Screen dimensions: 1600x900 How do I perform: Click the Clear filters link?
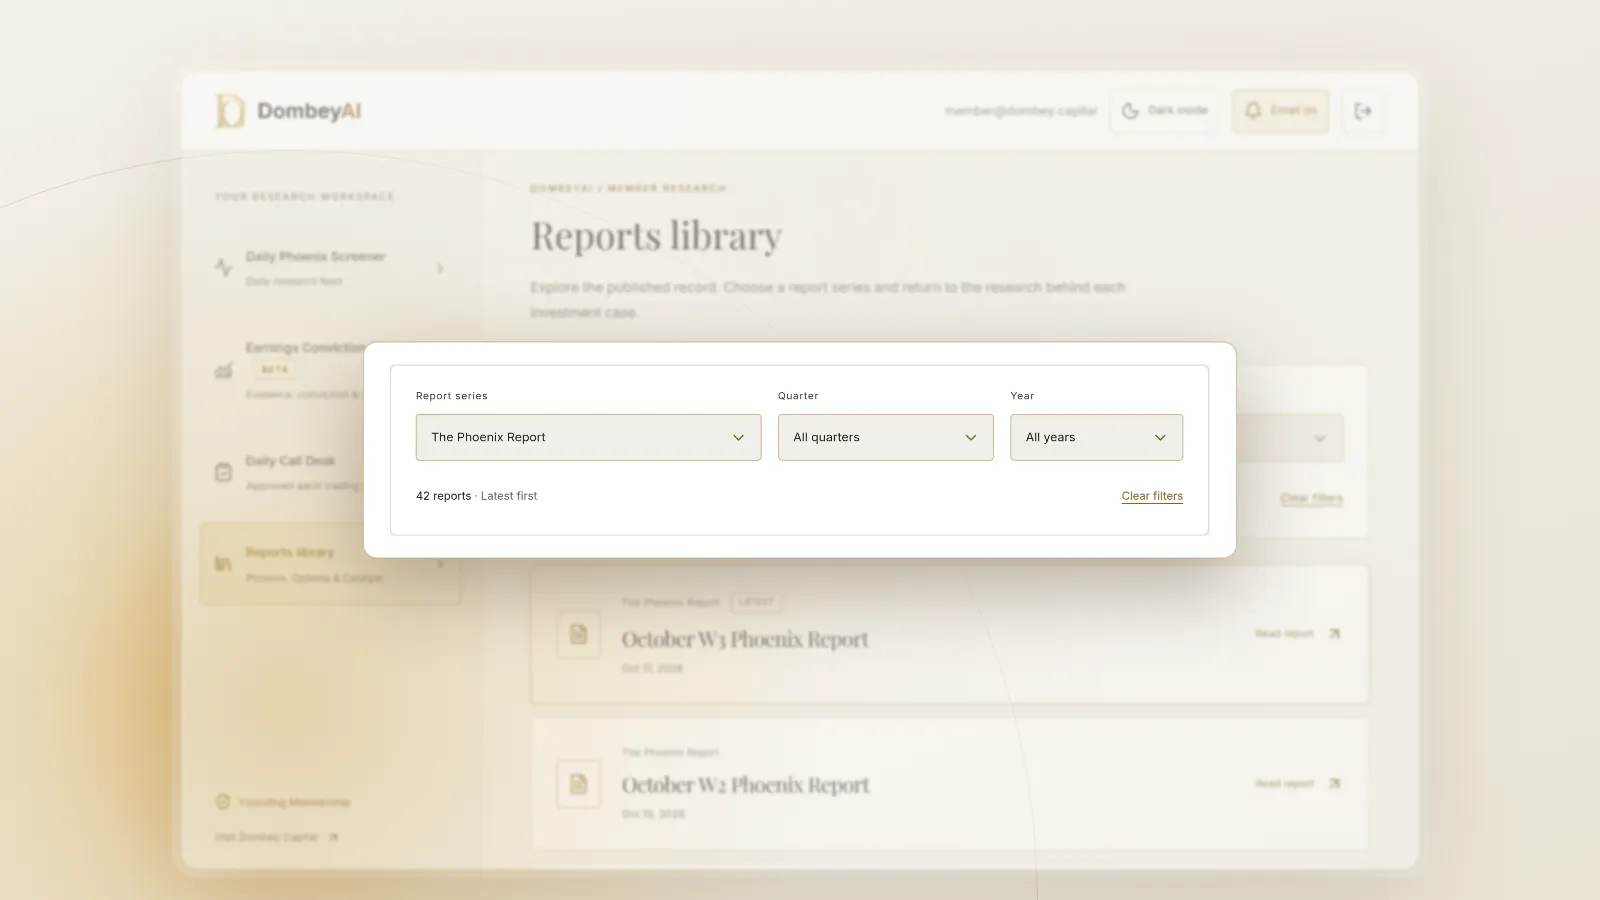(1152, 496)
